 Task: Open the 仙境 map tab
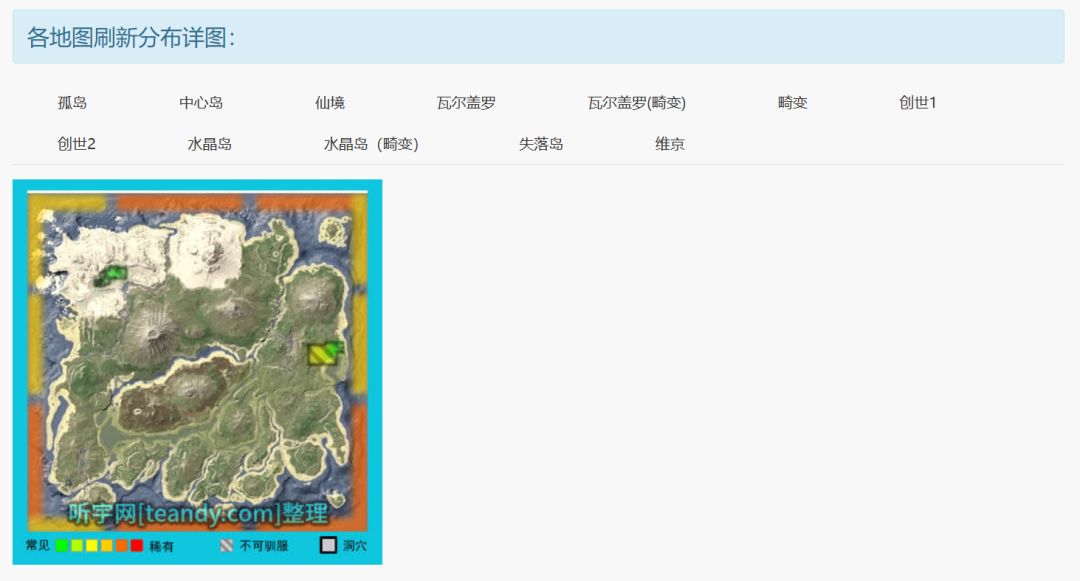[x=330, y=103]
